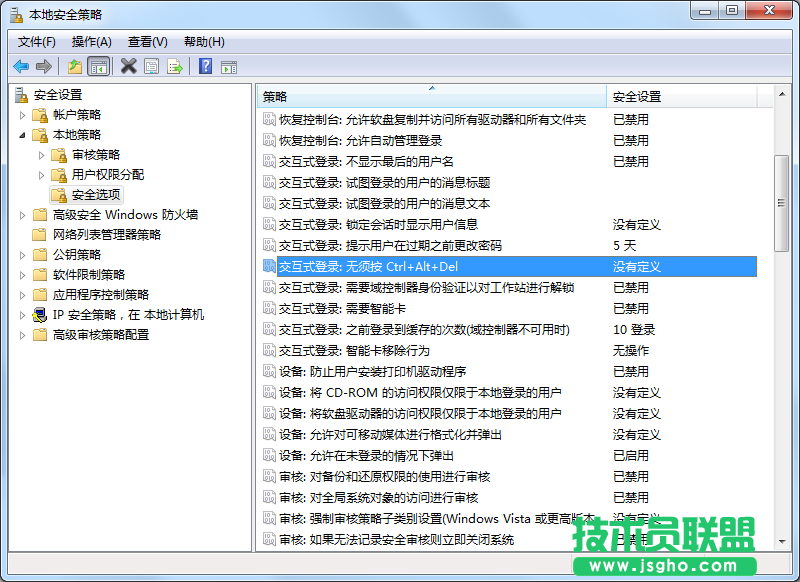Image resolution: width=800 pixels, height=582 pixels.
Task: Expand the 公钥策略 tree node
Action: 23,254
